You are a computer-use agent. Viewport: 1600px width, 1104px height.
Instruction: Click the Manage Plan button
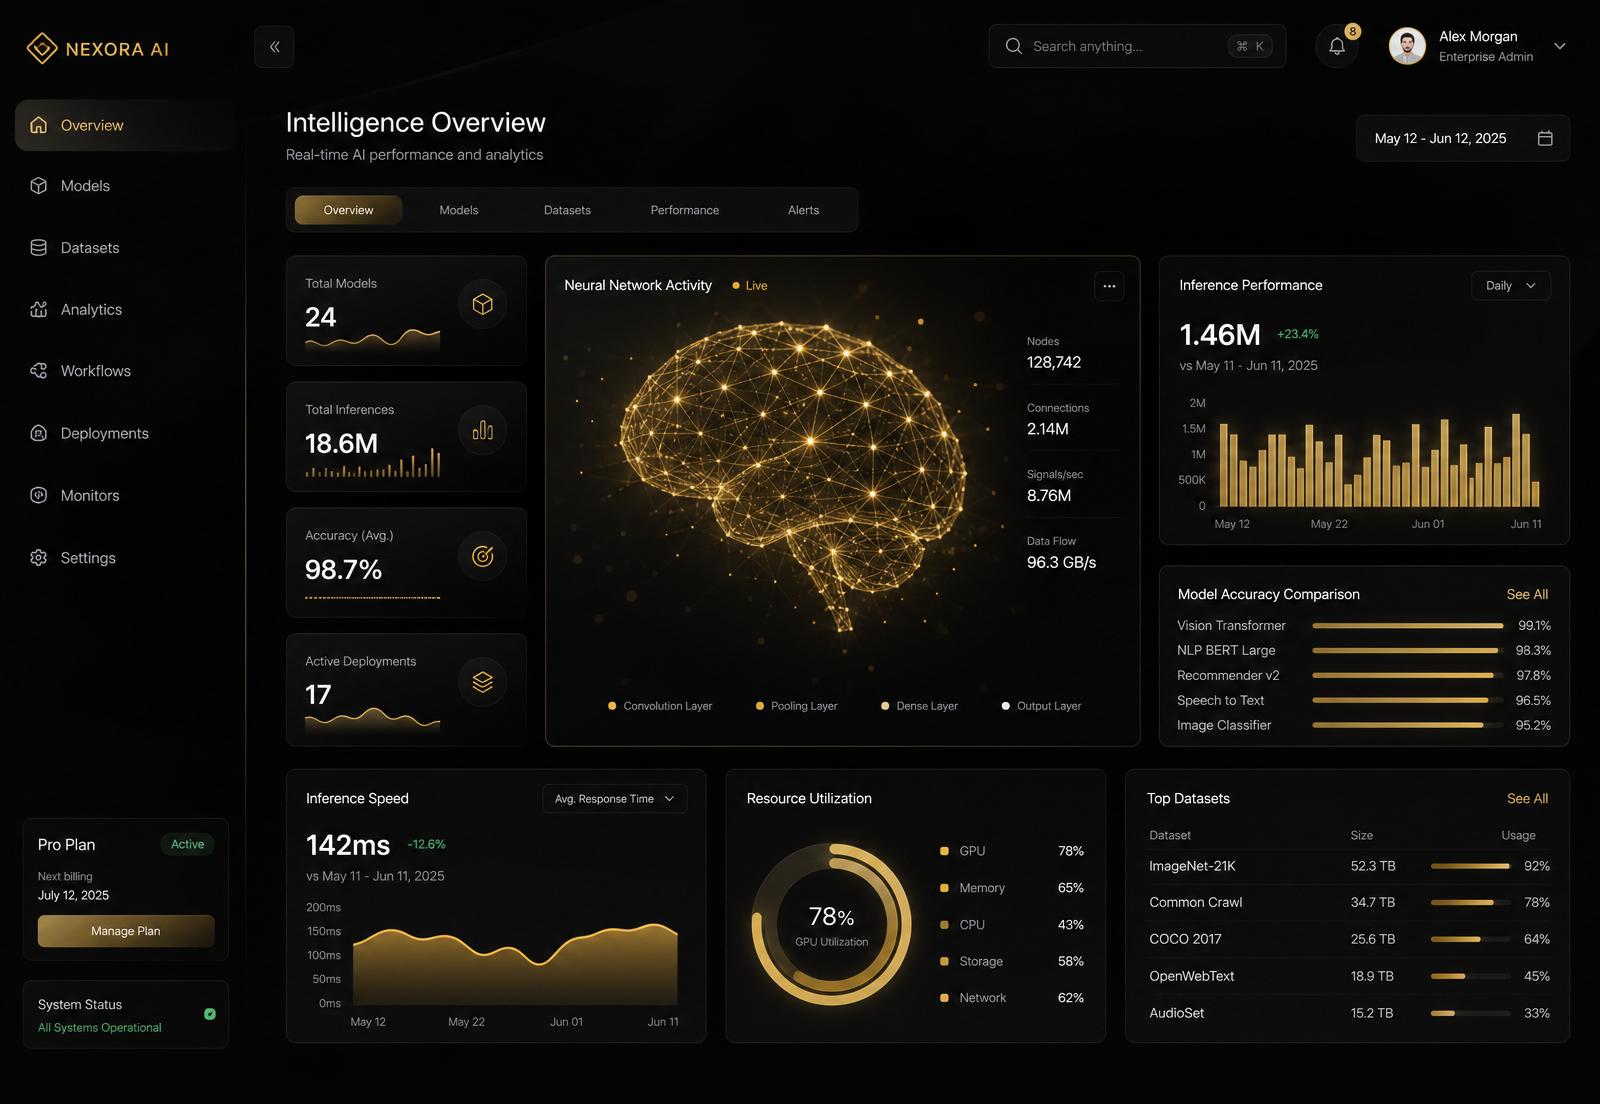(126, 931)
